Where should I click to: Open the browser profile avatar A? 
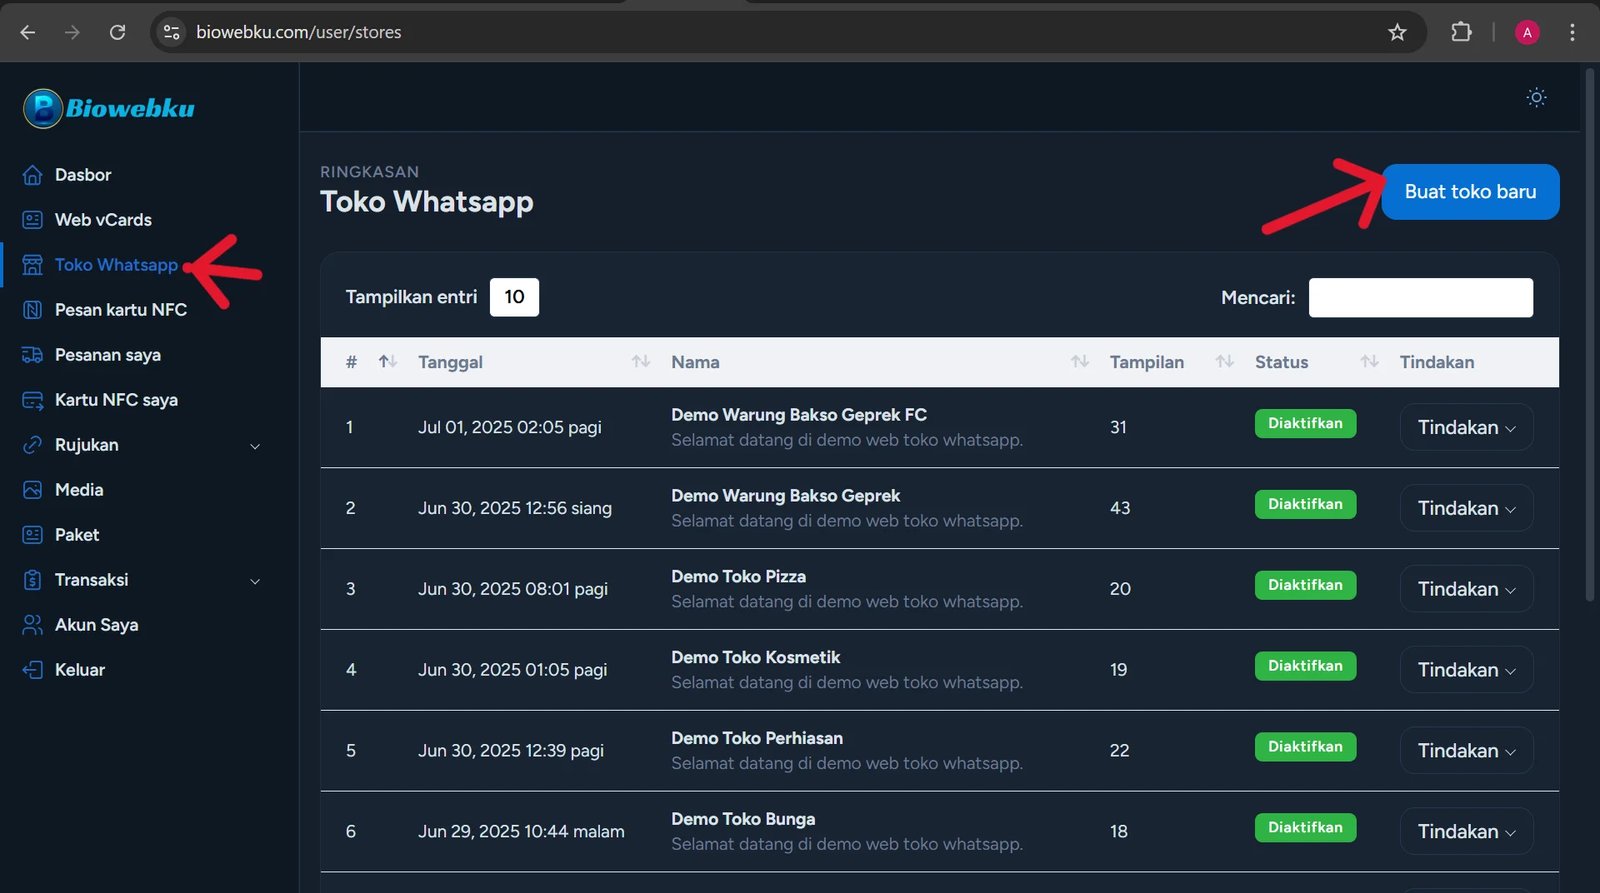(1527, 32)
